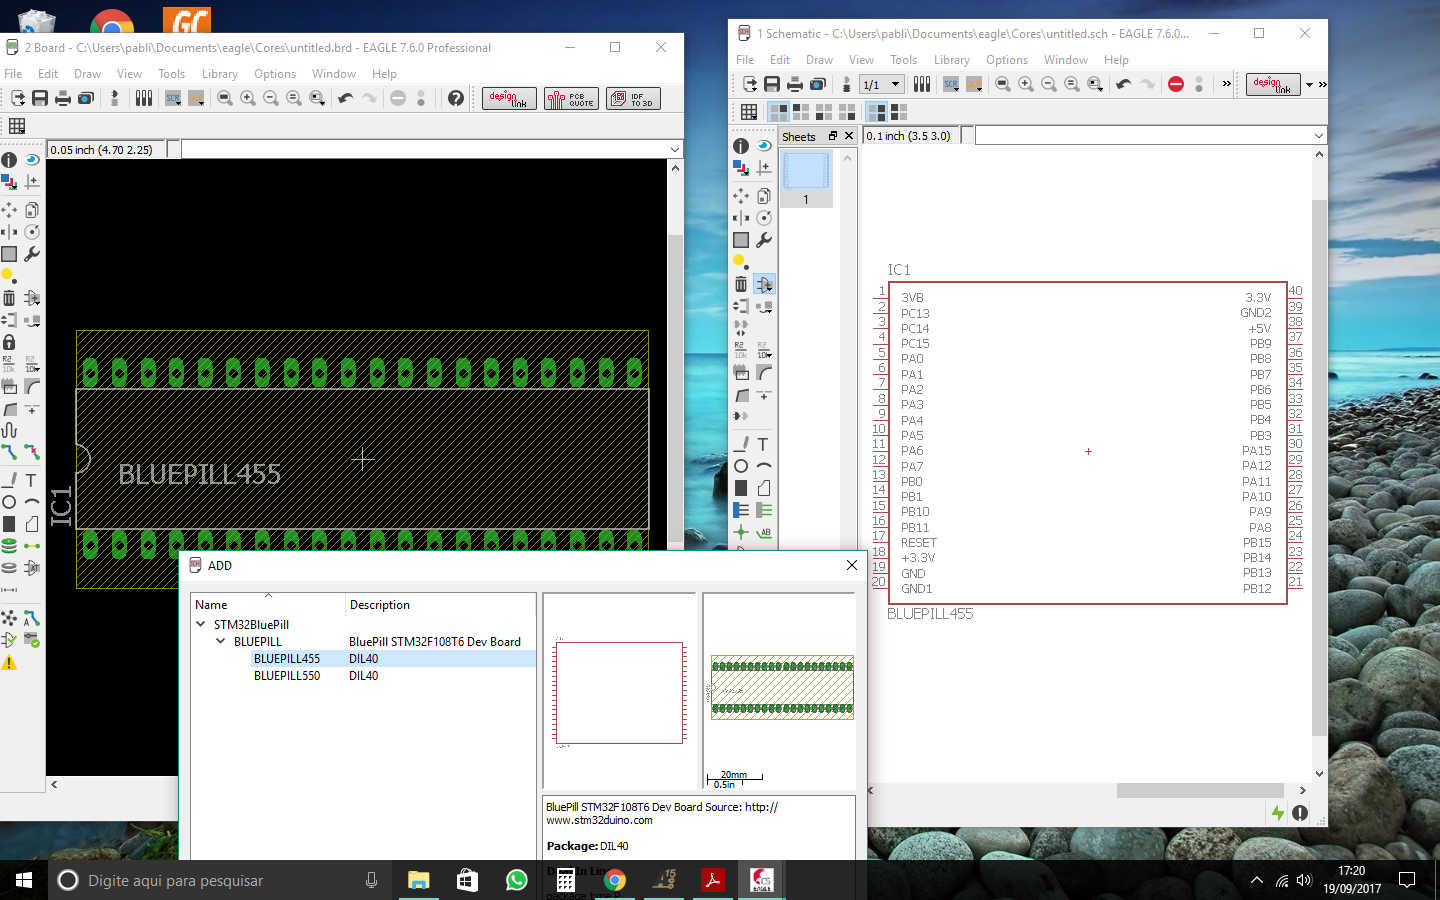Click Save icon in Board toolbar
The width and height of the screenshot is (1440, 900).
click(x=40, y=98)
